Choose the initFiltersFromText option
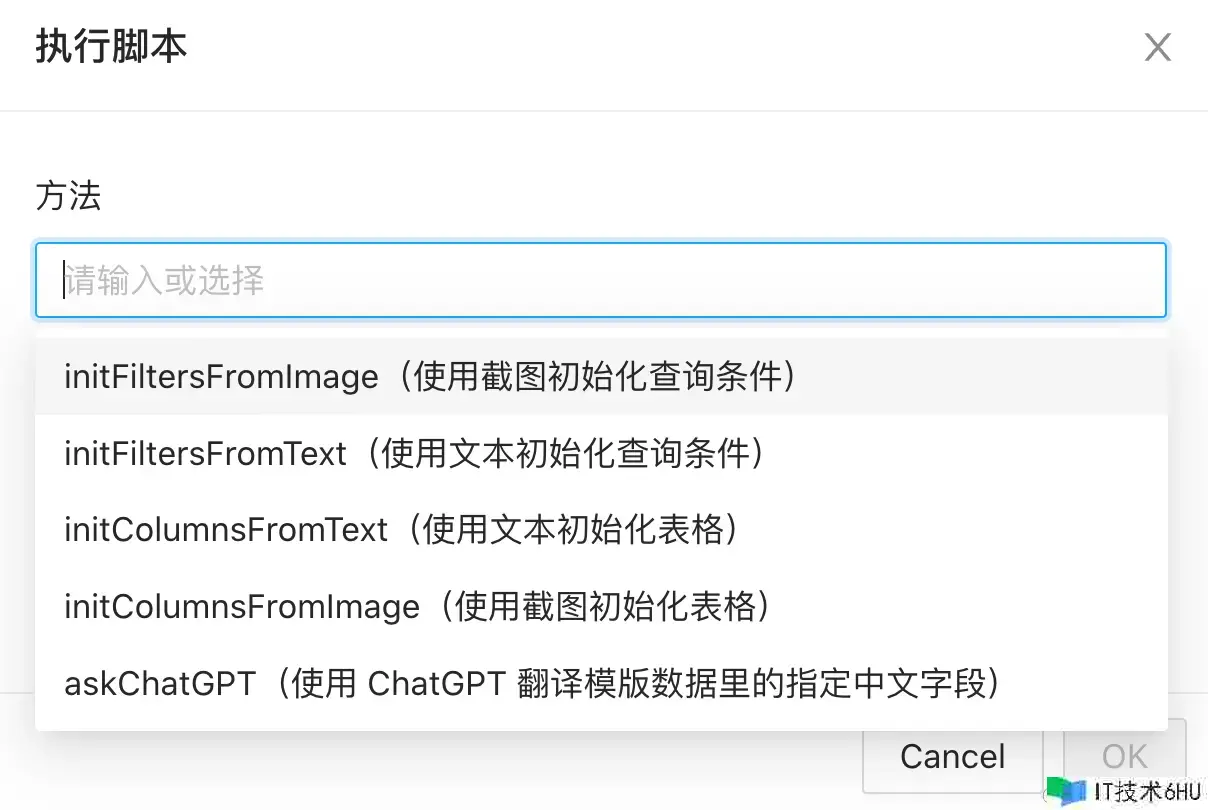The width and height of the screenshot is (1208, 810). (601, 454)
